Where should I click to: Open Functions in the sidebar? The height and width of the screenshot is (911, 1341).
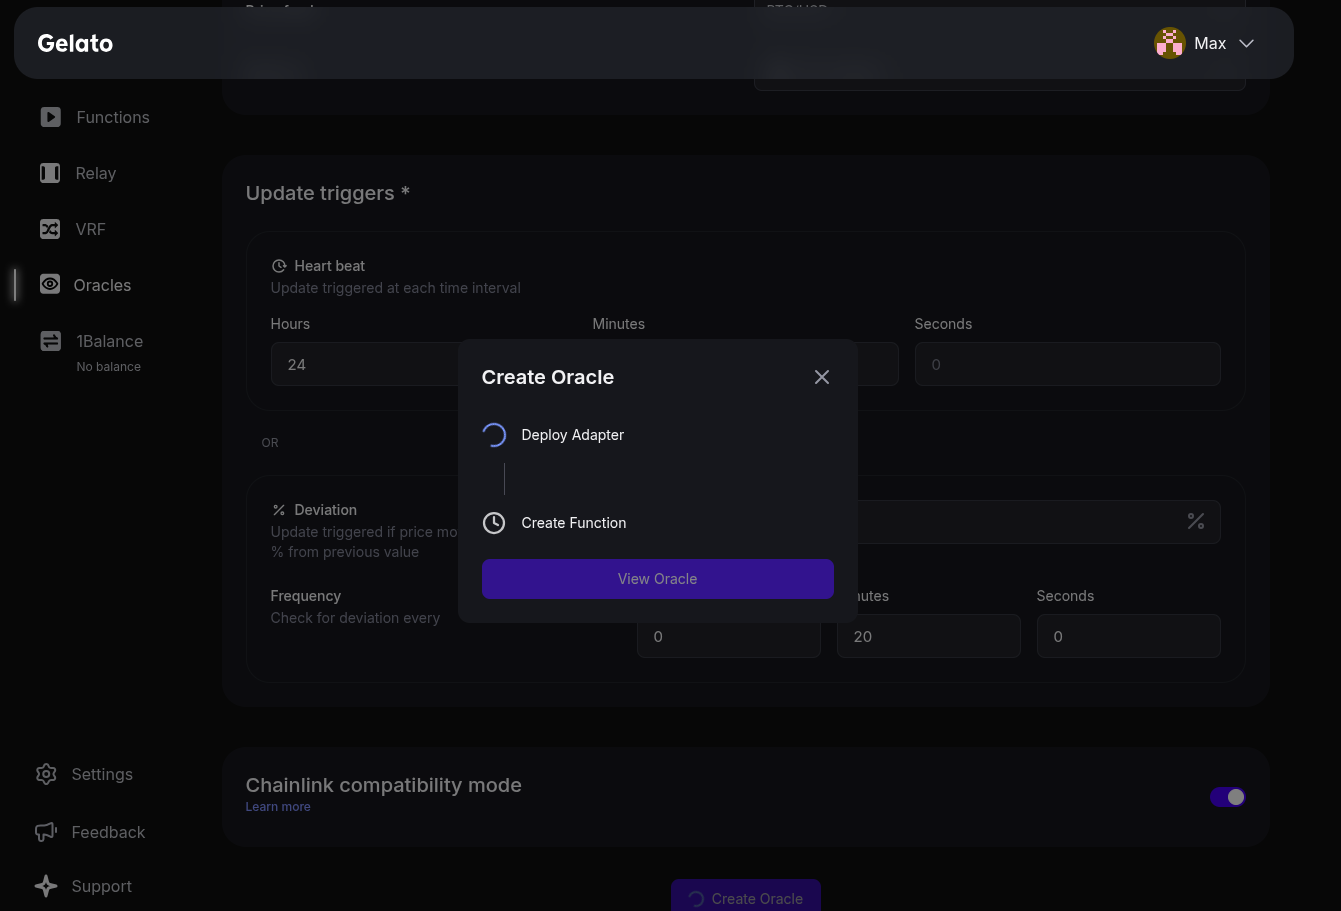click(113, 117)
